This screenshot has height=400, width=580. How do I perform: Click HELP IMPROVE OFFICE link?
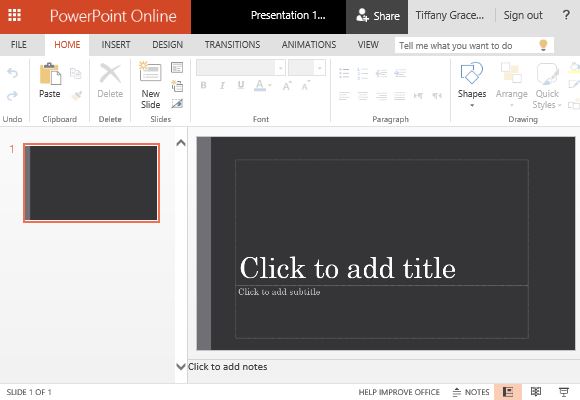(x=399, y=392)
